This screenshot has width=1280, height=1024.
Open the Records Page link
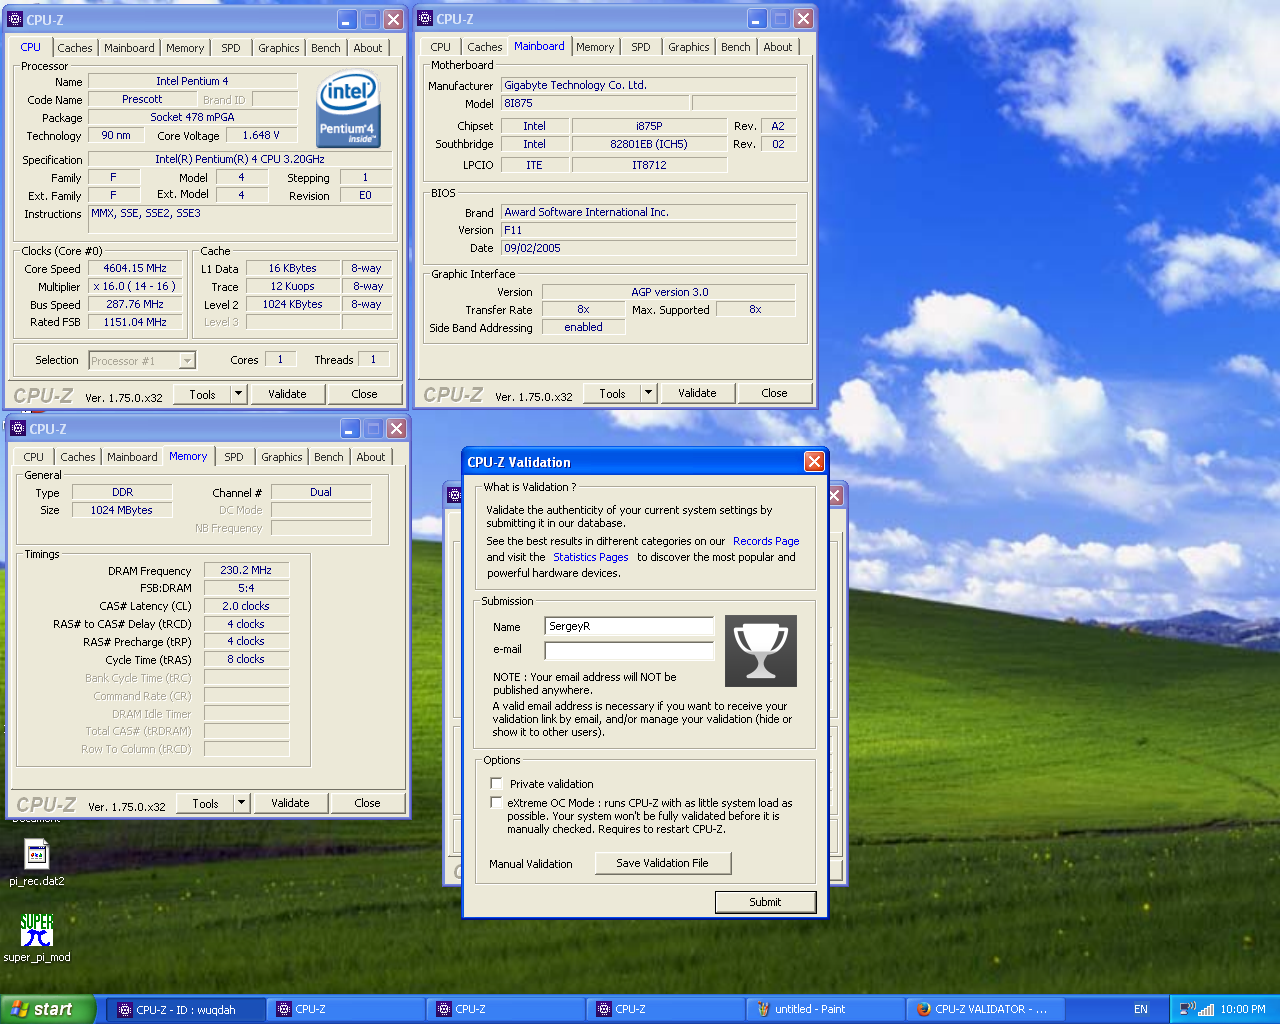(766, 541)
